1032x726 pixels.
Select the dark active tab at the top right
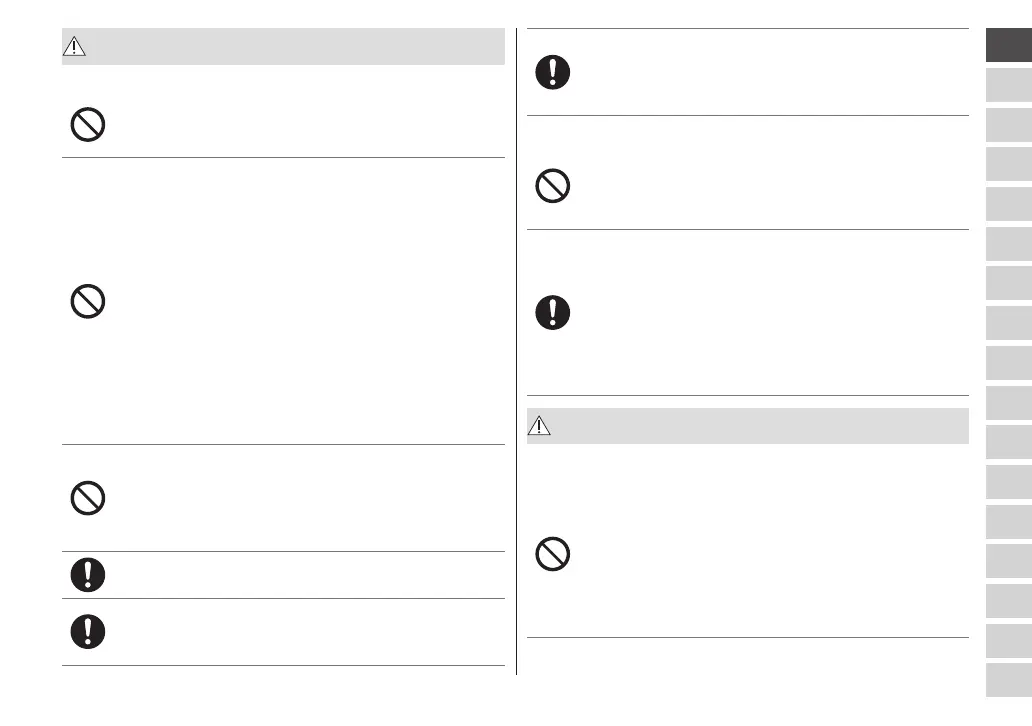tap(1008, 47)
